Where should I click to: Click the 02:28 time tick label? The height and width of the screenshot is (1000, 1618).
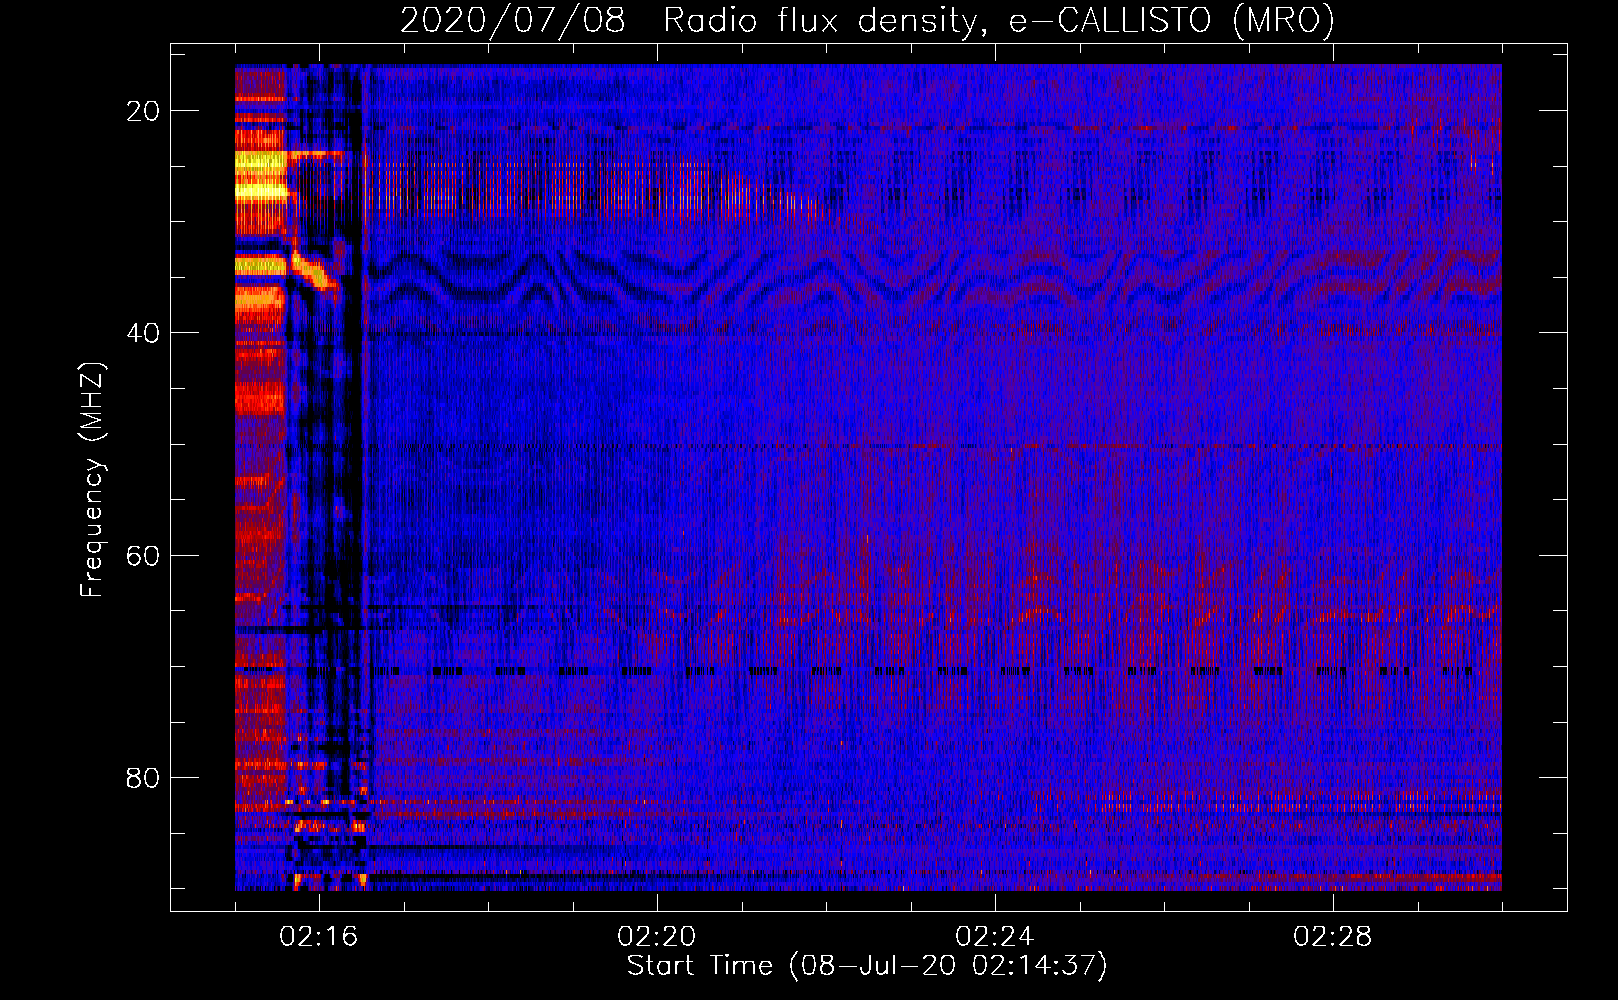1333,937
